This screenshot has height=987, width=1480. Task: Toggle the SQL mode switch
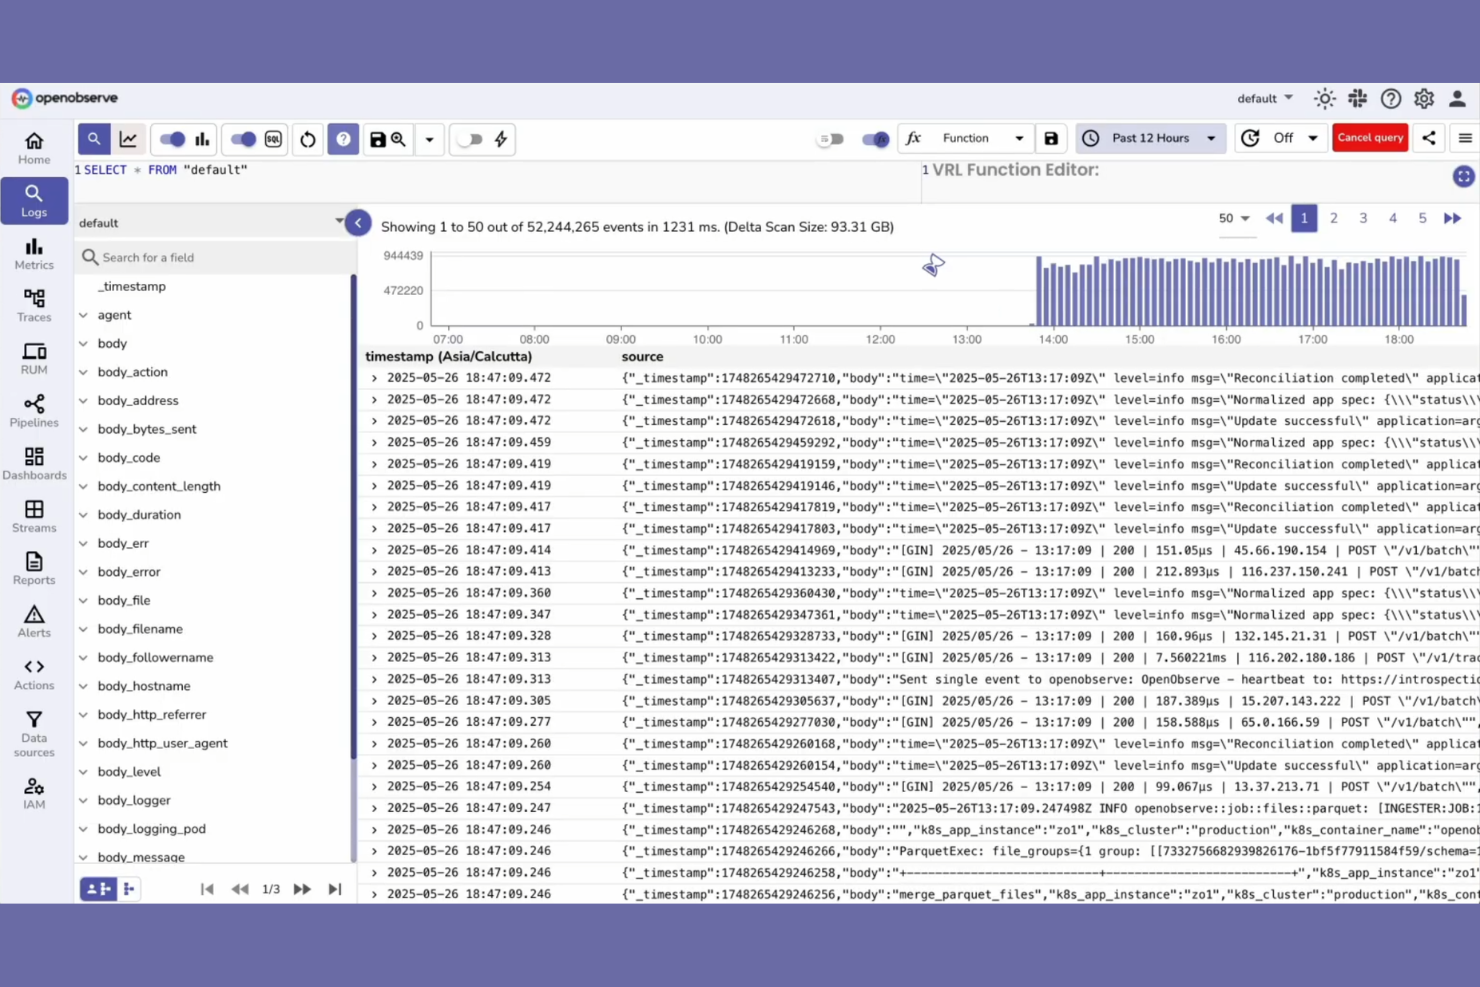pos(241,139)
